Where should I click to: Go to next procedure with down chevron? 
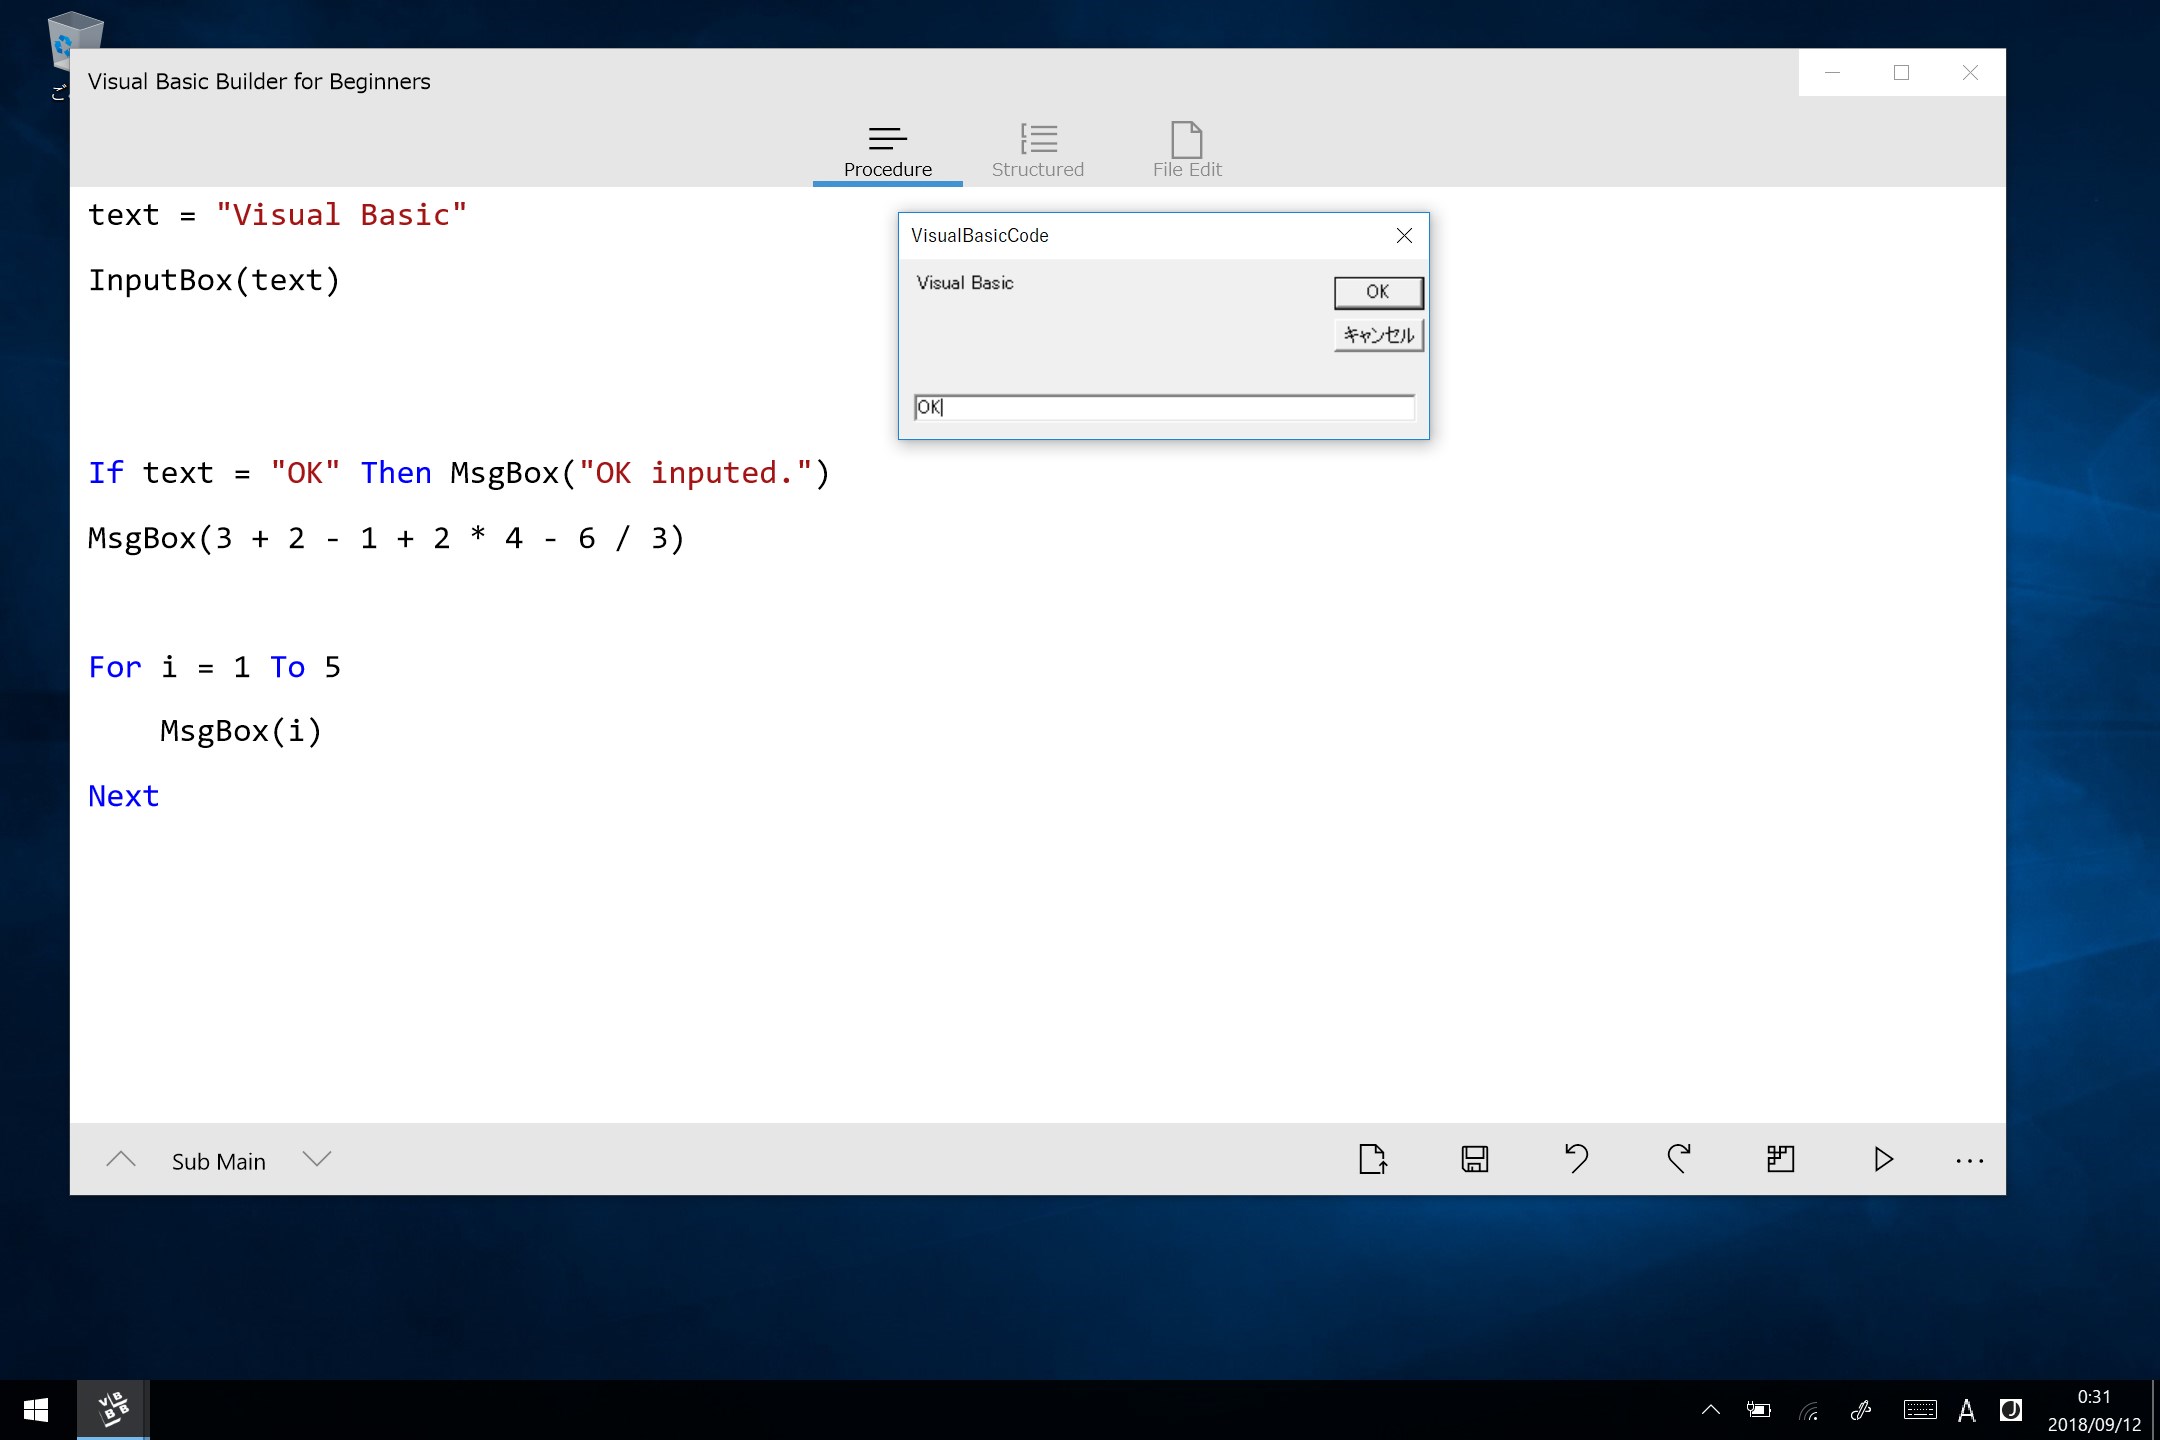coord(317,1160)
